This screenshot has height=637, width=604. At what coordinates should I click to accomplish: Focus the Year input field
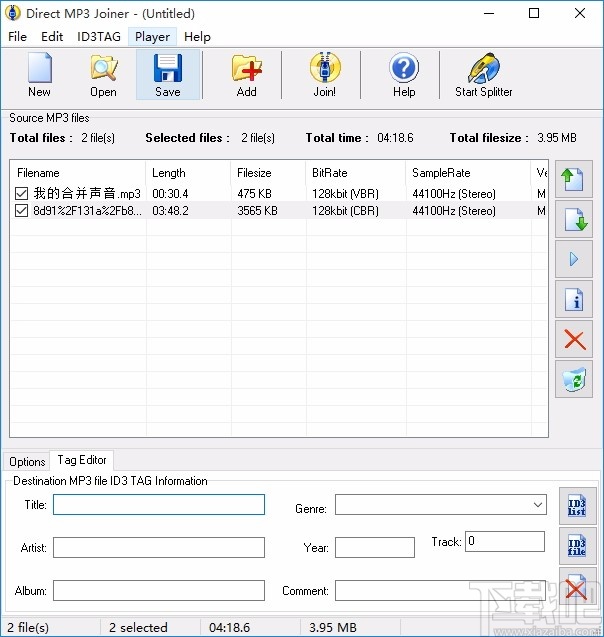[x=375, y=547]
